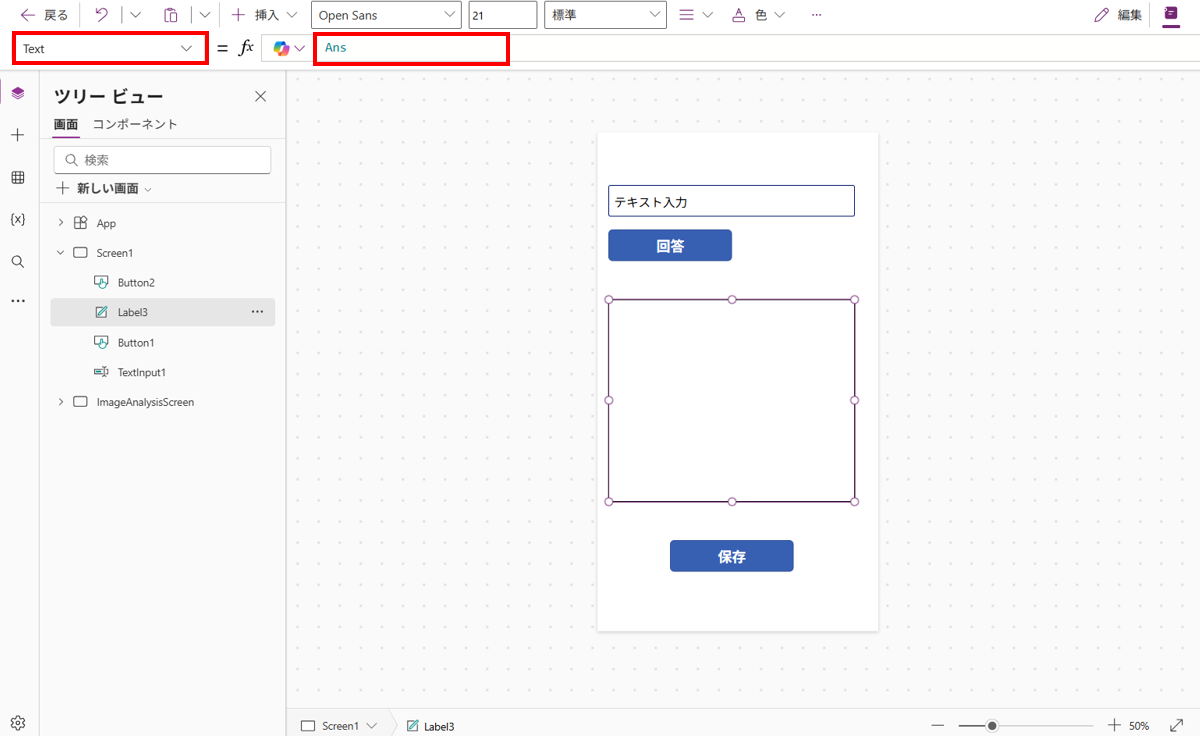This screenshot has height=736, width=1200.
Task: Click the fx formula icon
Action: pos(246,48)
